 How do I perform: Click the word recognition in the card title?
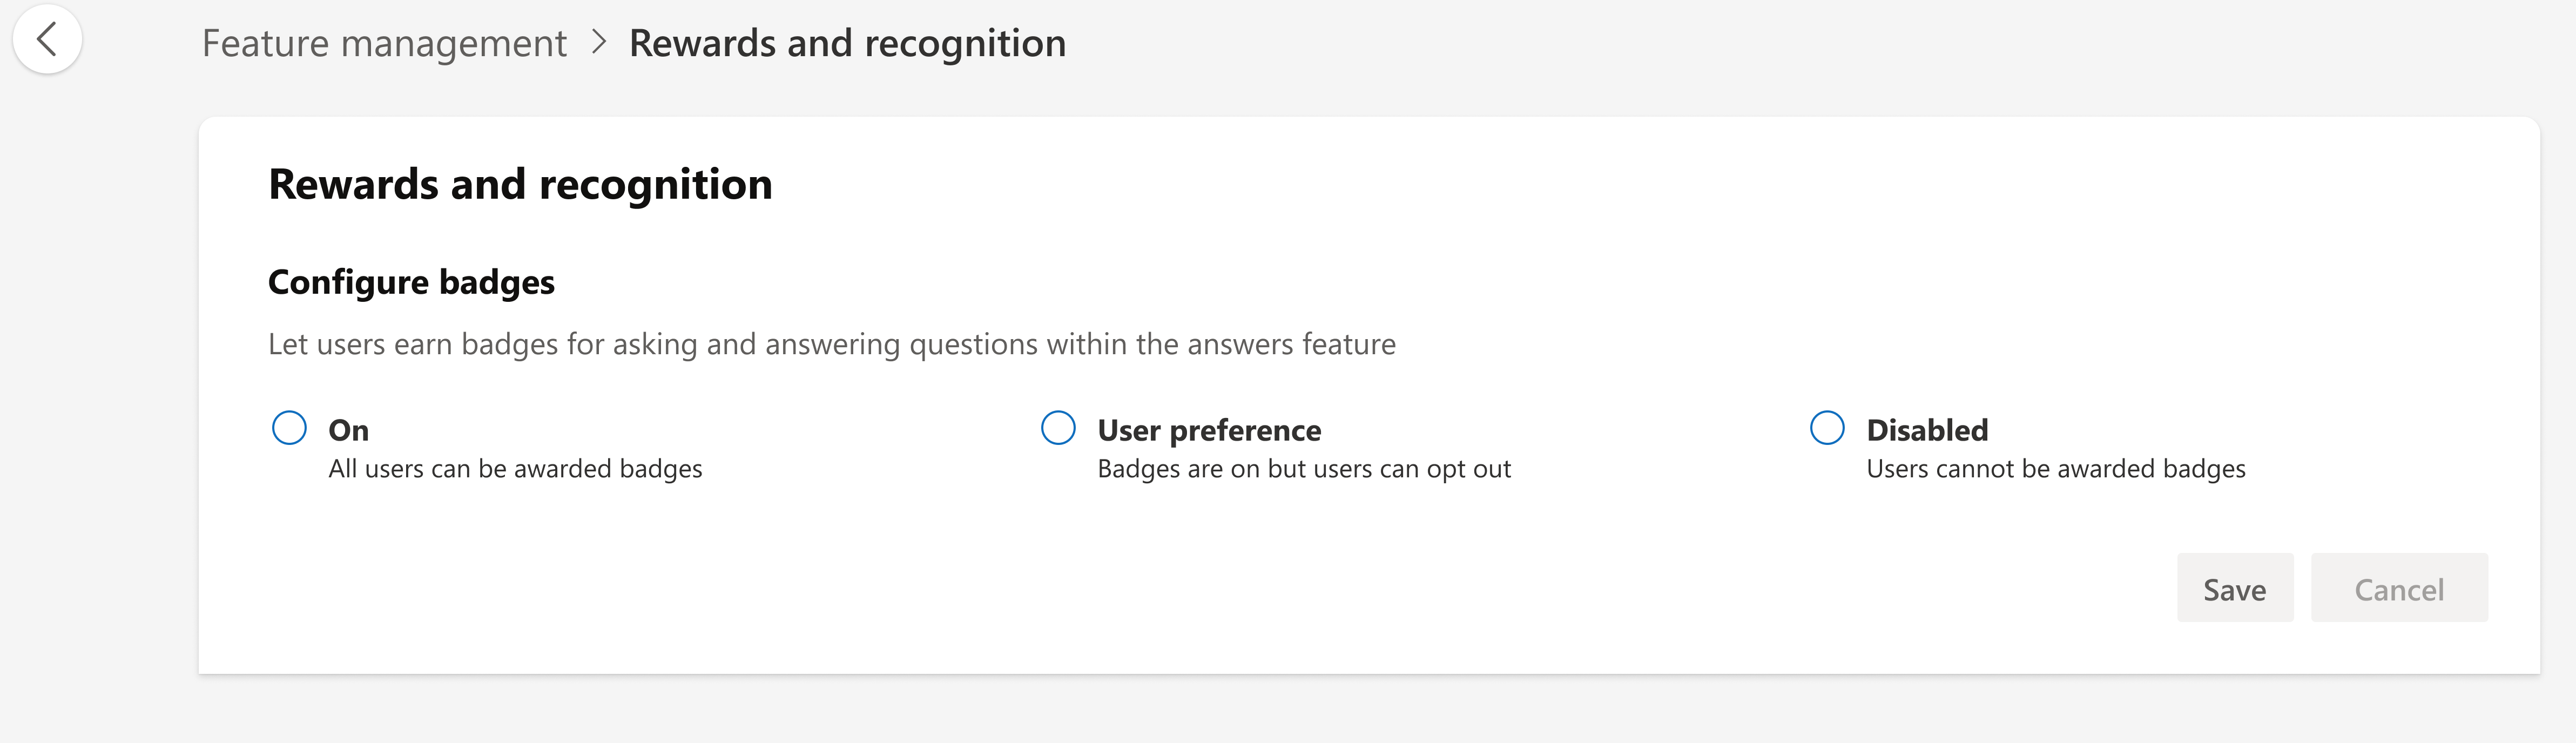(655, 185)
